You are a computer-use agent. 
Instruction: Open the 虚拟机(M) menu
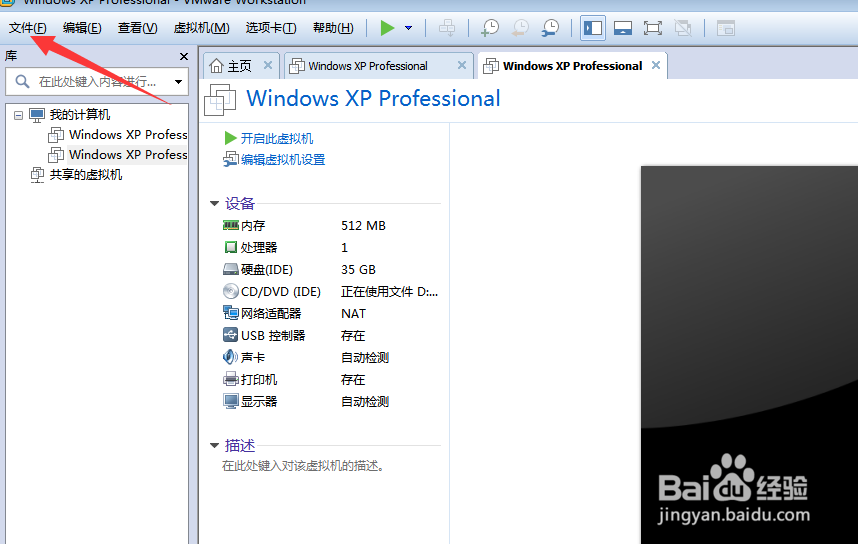[x=201, y=28]
